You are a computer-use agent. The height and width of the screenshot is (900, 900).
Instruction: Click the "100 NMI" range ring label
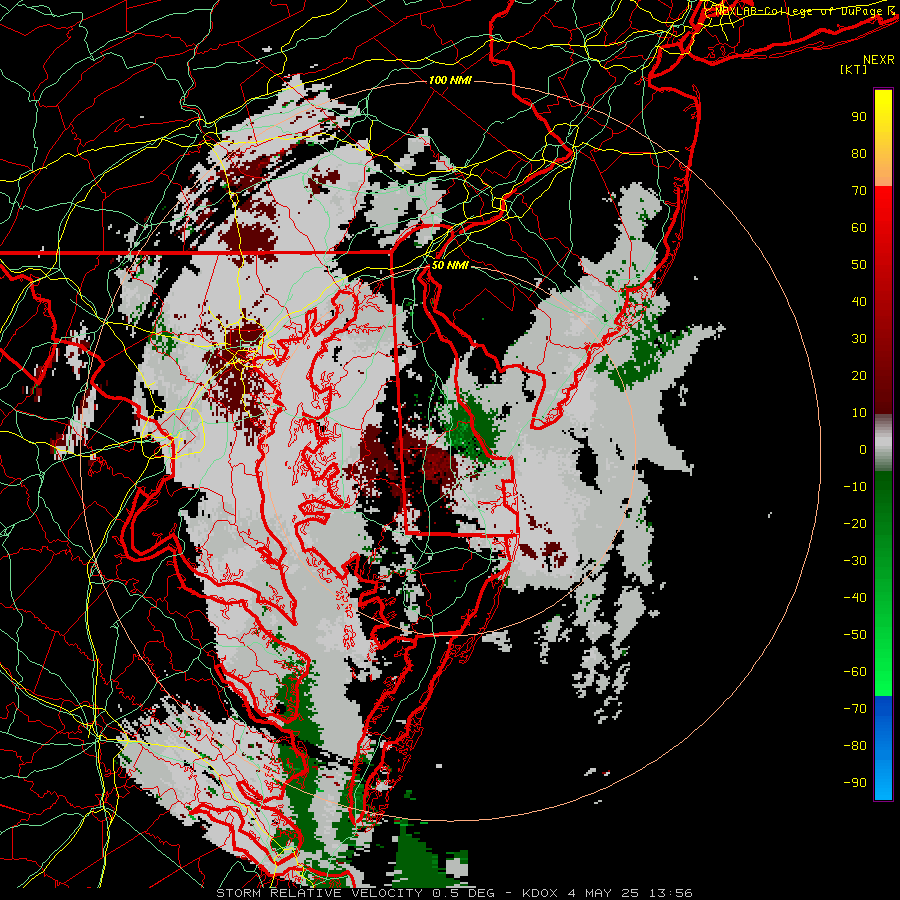[450, 80]
